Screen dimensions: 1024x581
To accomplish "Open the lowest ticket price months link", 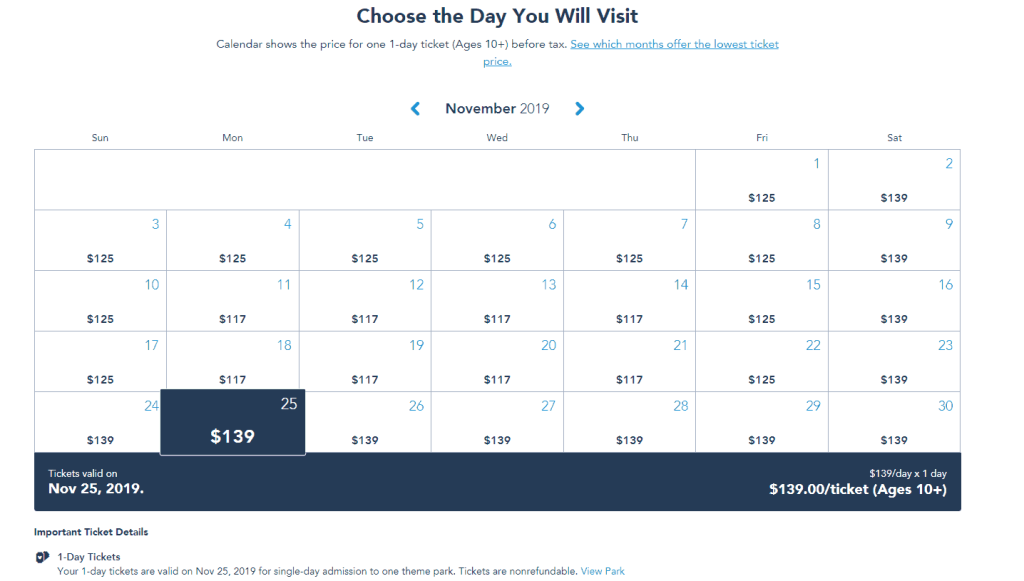I will point(631,53).
